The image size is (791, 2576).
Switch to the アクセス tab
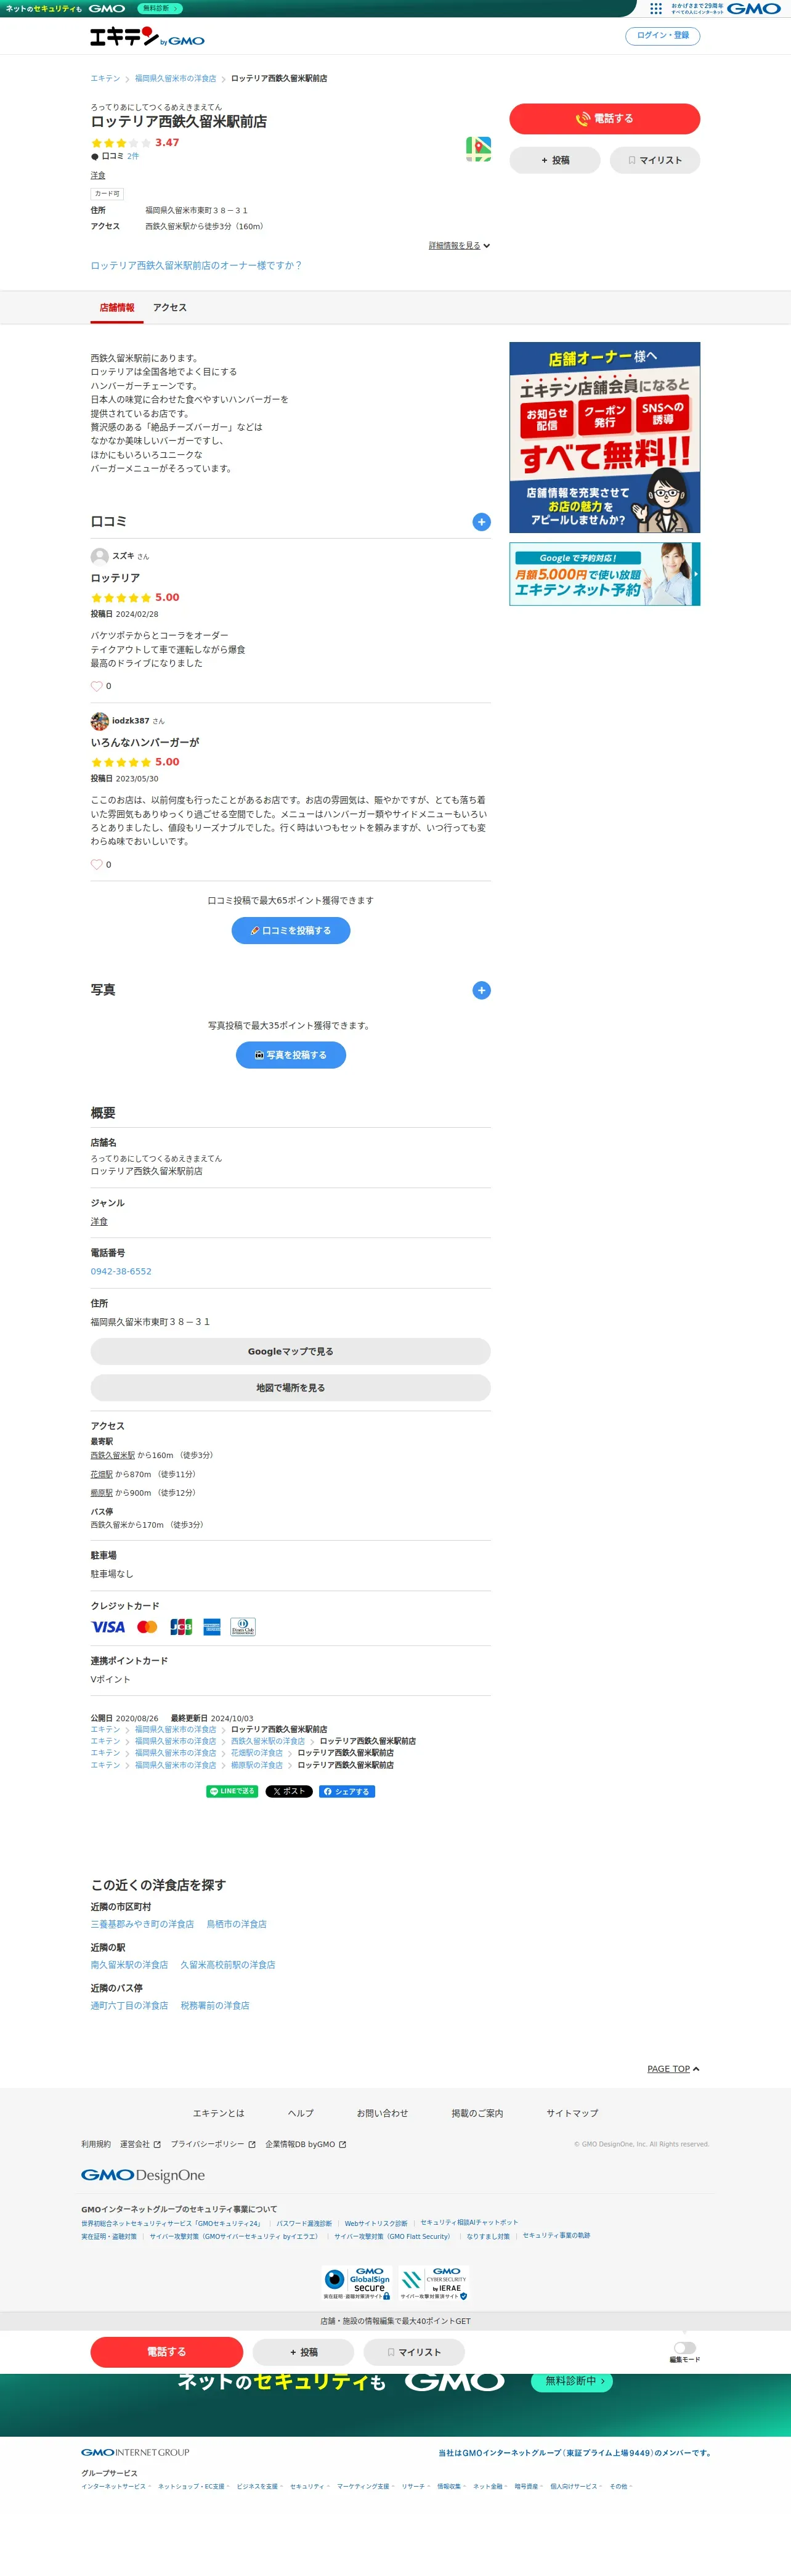170,308
